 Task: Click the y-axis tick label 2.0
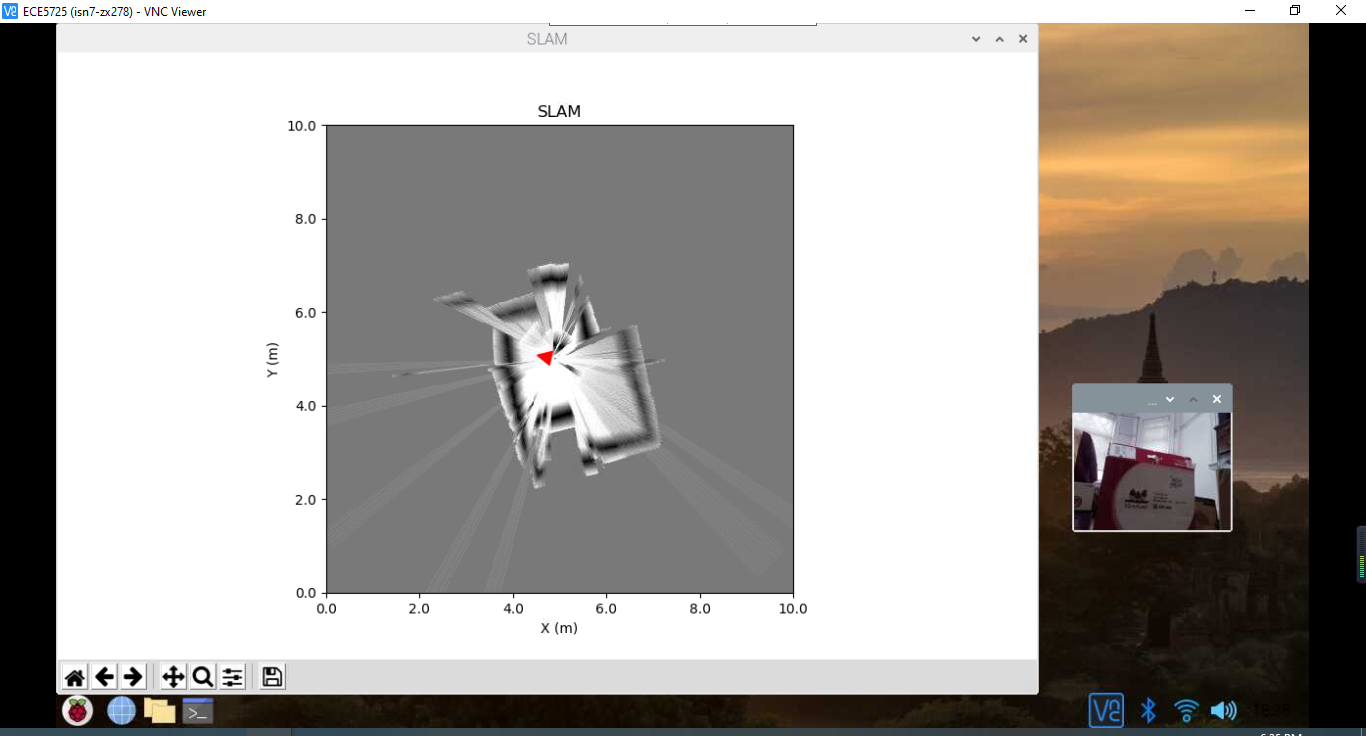click(305, 499)
